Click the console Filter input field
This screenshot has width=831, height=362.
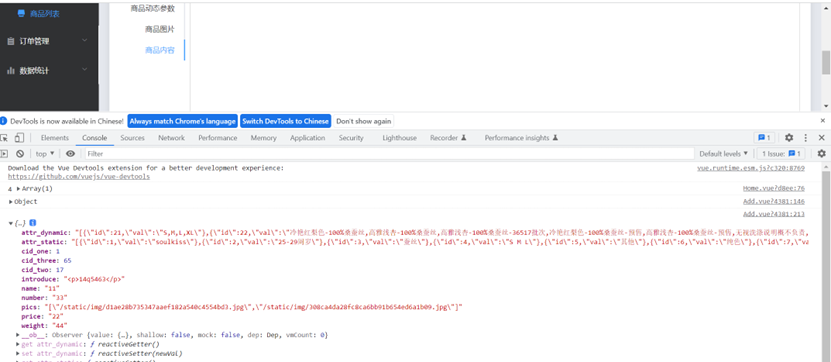click(389, 154)
